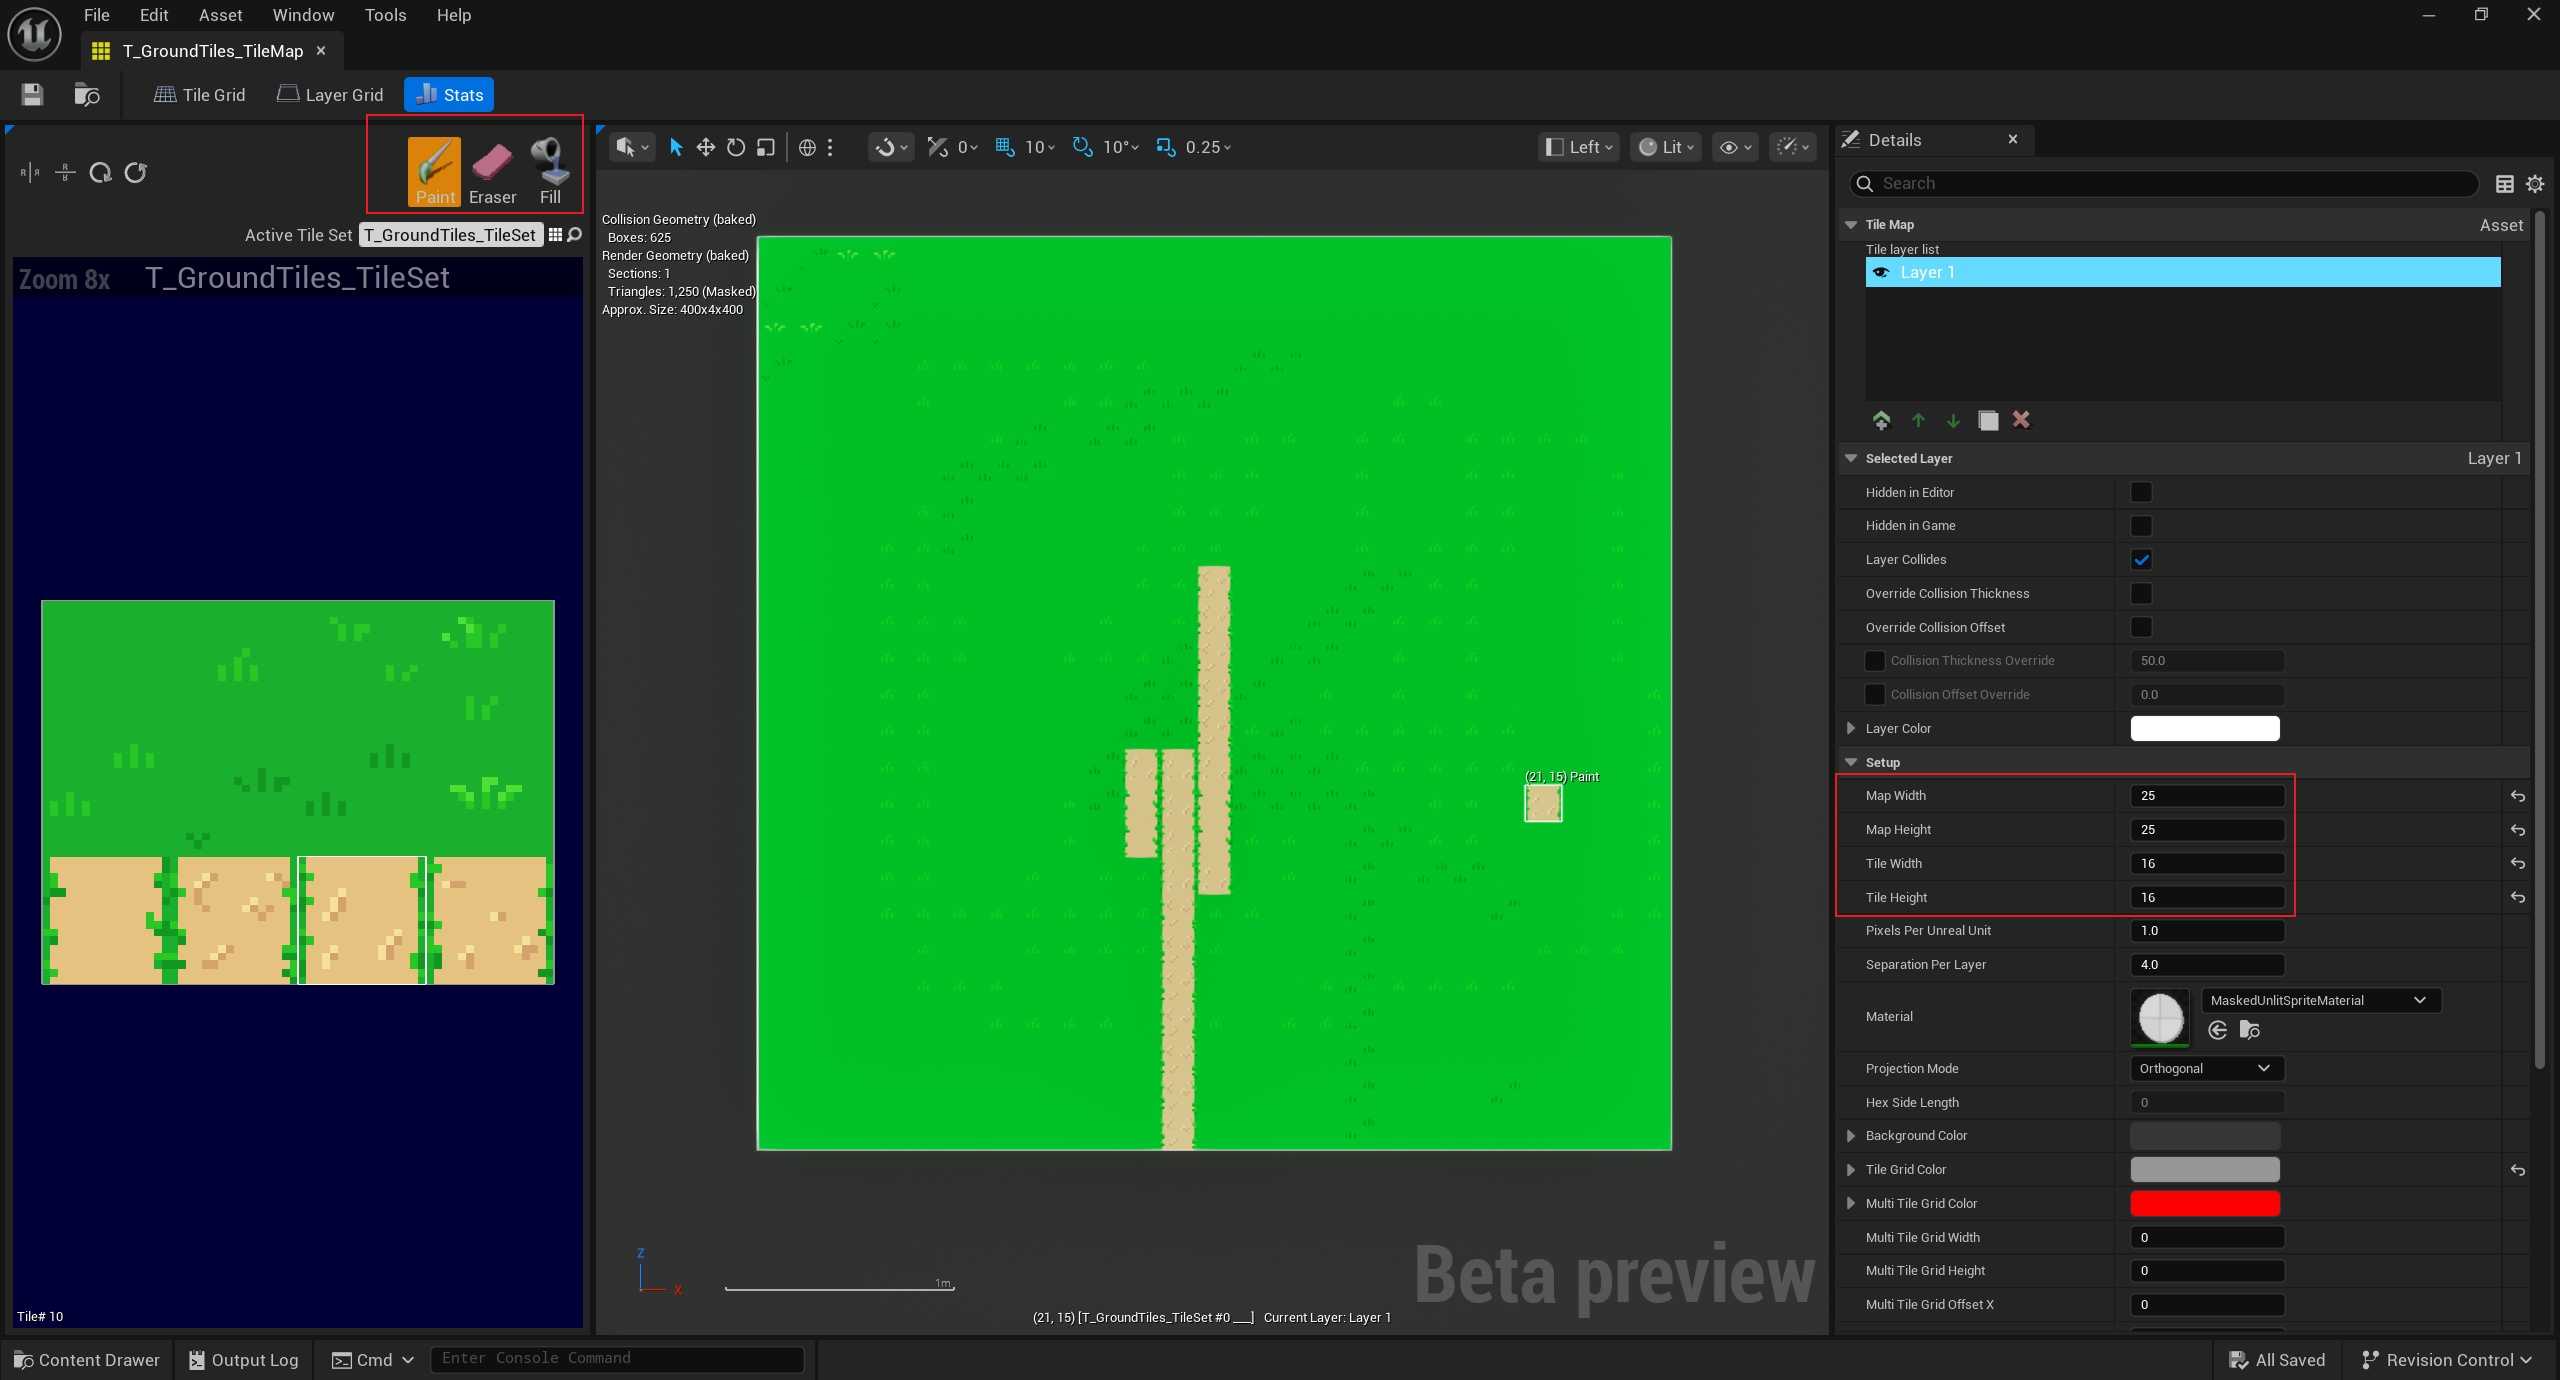Select the Eraser tool

coord(492,172)
